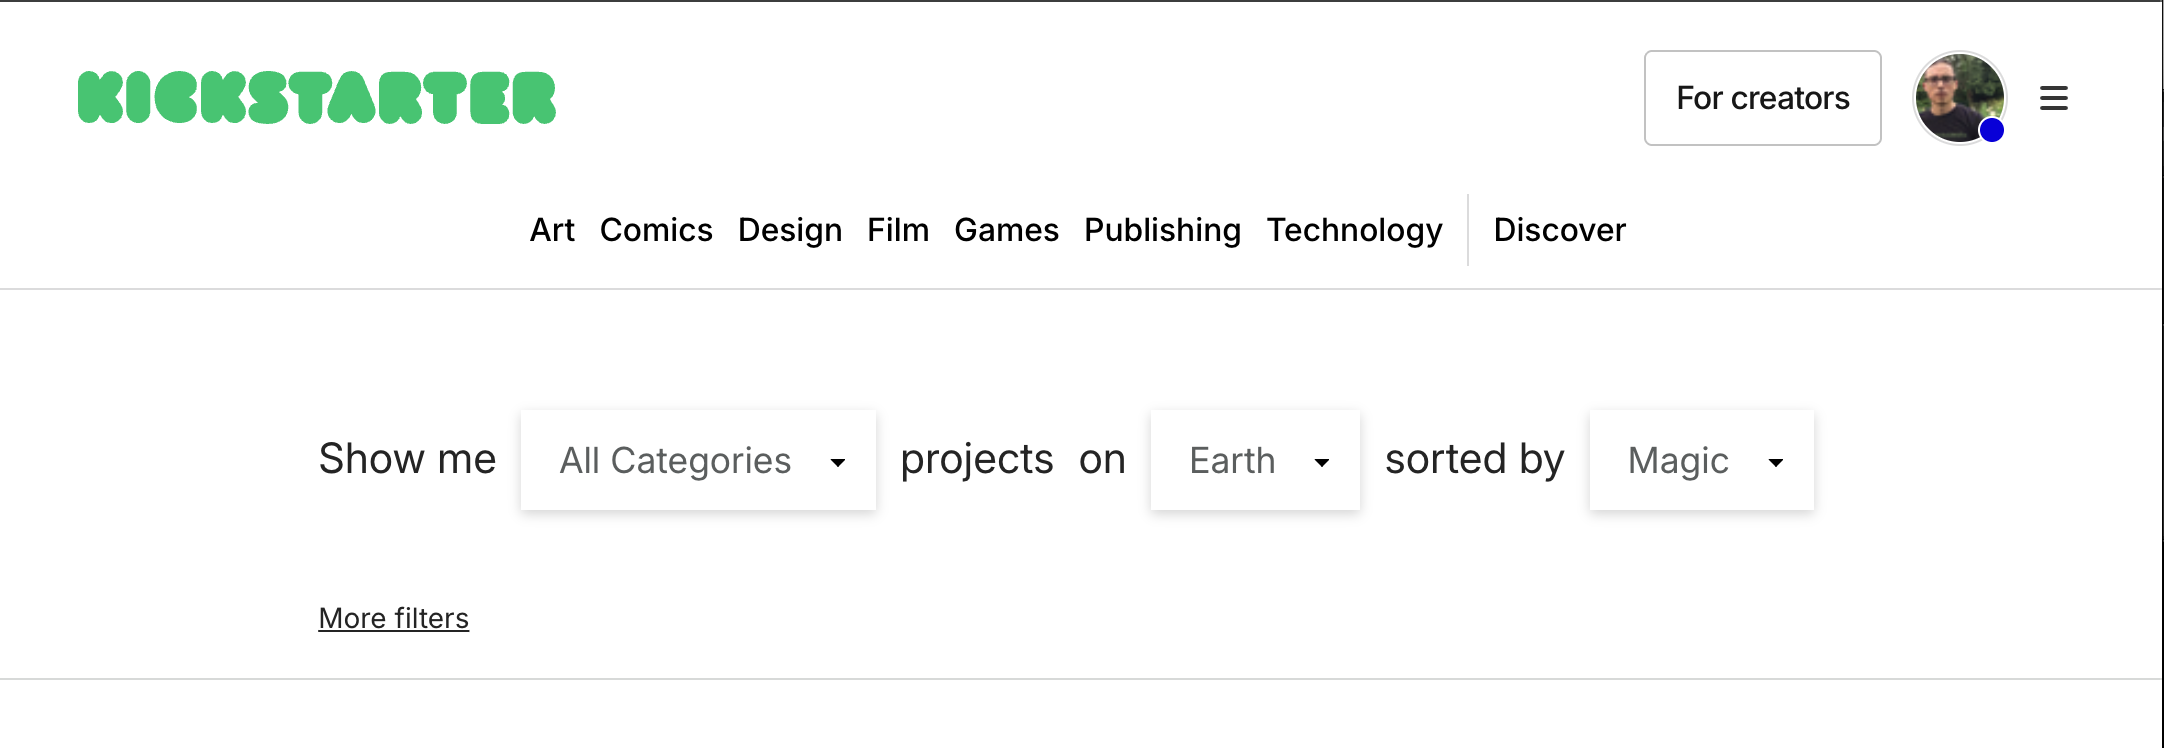Show More filters
The image size is (2164, 748).
[393, 618]
